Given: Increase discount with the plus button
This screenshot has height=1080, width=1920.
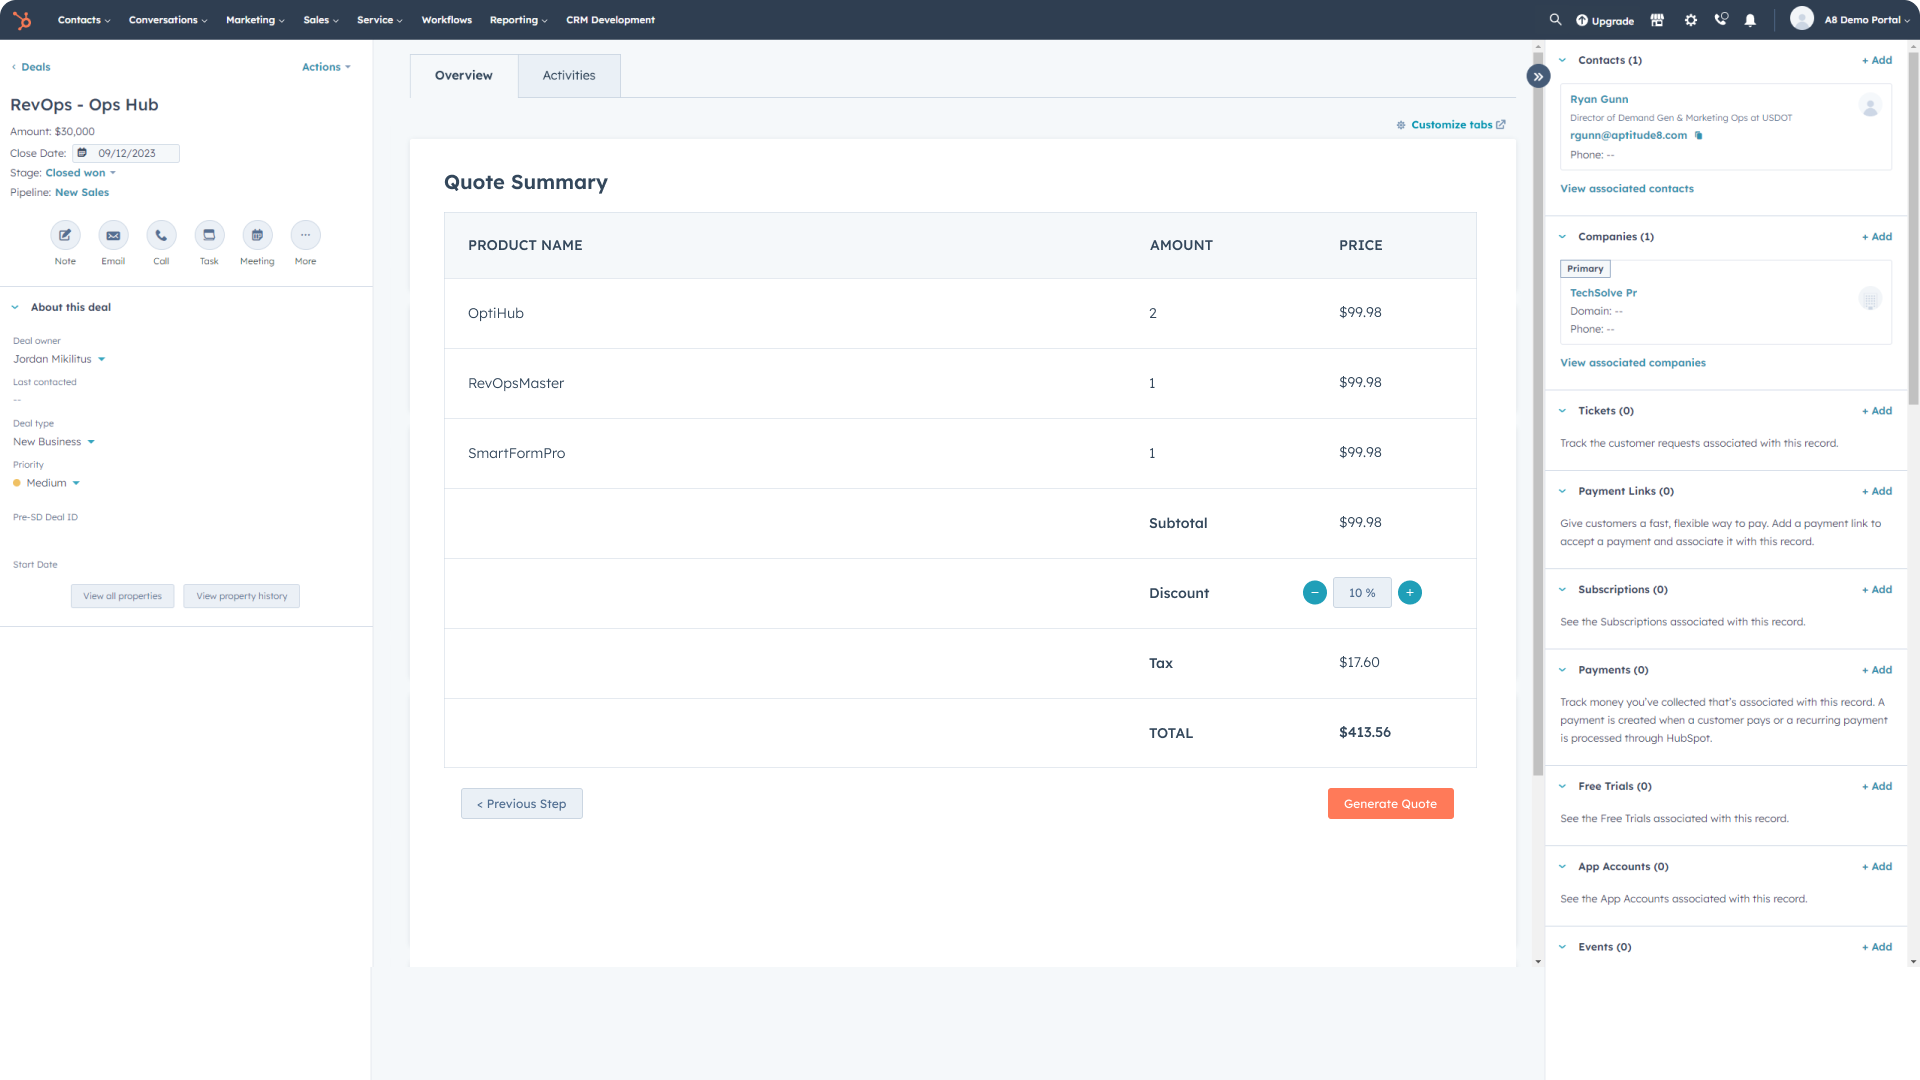Looking at the screenshot, I should click(1410, 593).
